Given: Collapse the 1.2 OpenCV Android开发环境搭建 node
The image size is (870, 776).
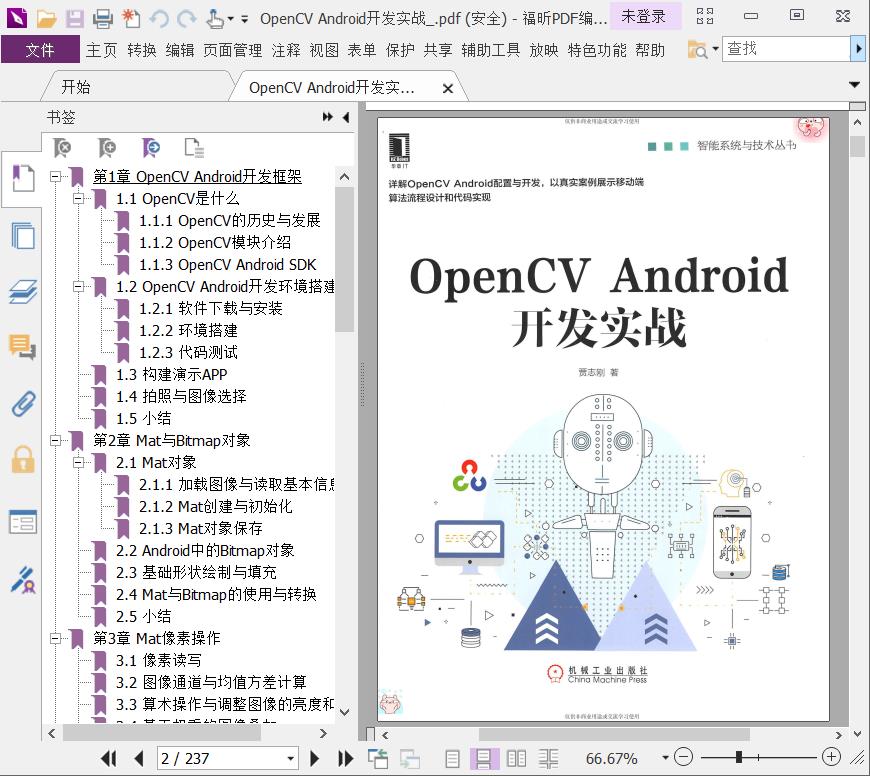Looking at the screenshot, I should [x=78, y=286].
